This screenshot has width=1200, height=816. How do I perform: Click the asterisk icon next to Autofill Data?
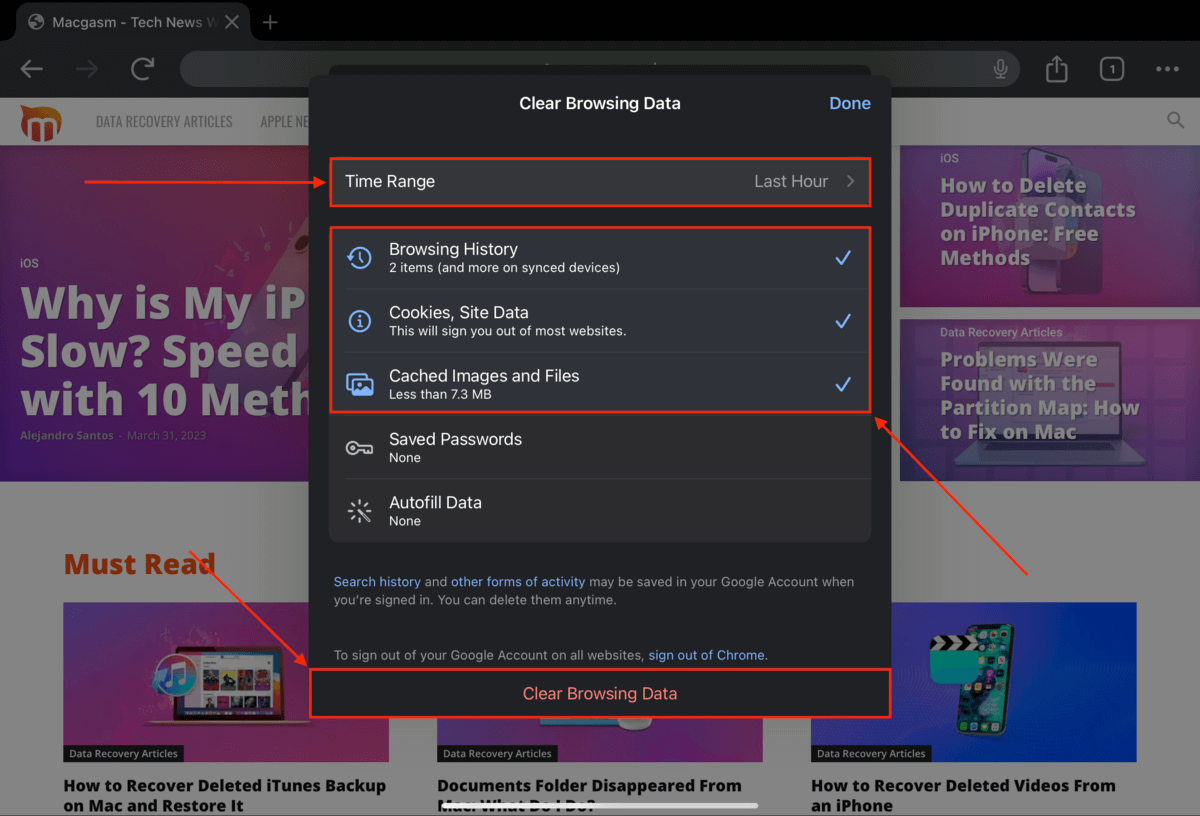[360, 511]
